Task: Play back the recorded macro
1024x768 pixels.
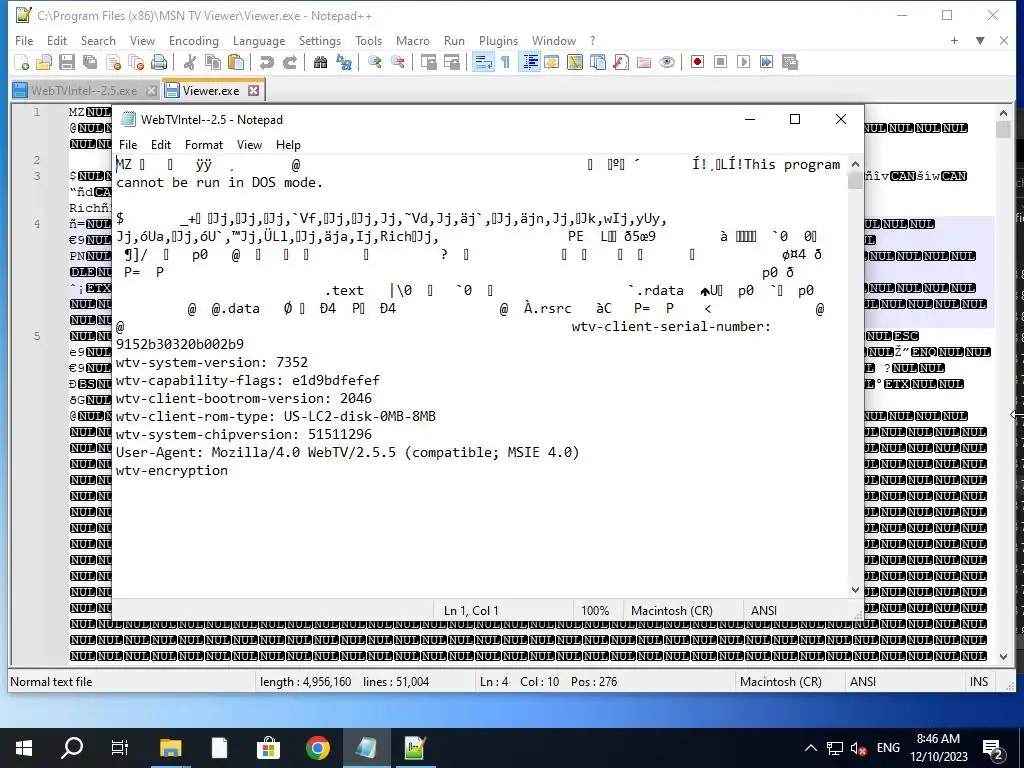Action: pyautogui.click(x=743, y=62)
